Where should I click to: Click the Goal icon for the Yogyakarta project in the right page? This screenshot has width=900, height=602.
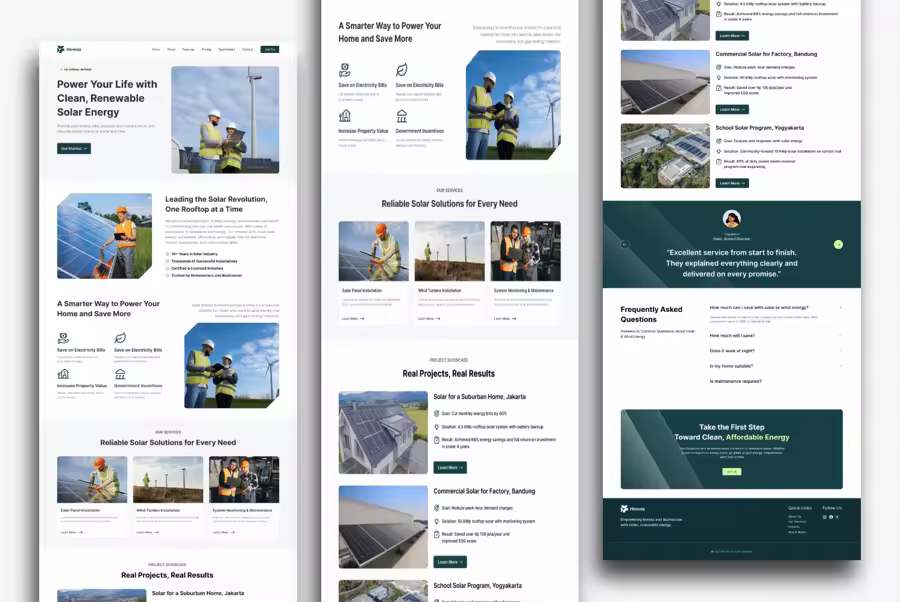(x=719, y=141)
